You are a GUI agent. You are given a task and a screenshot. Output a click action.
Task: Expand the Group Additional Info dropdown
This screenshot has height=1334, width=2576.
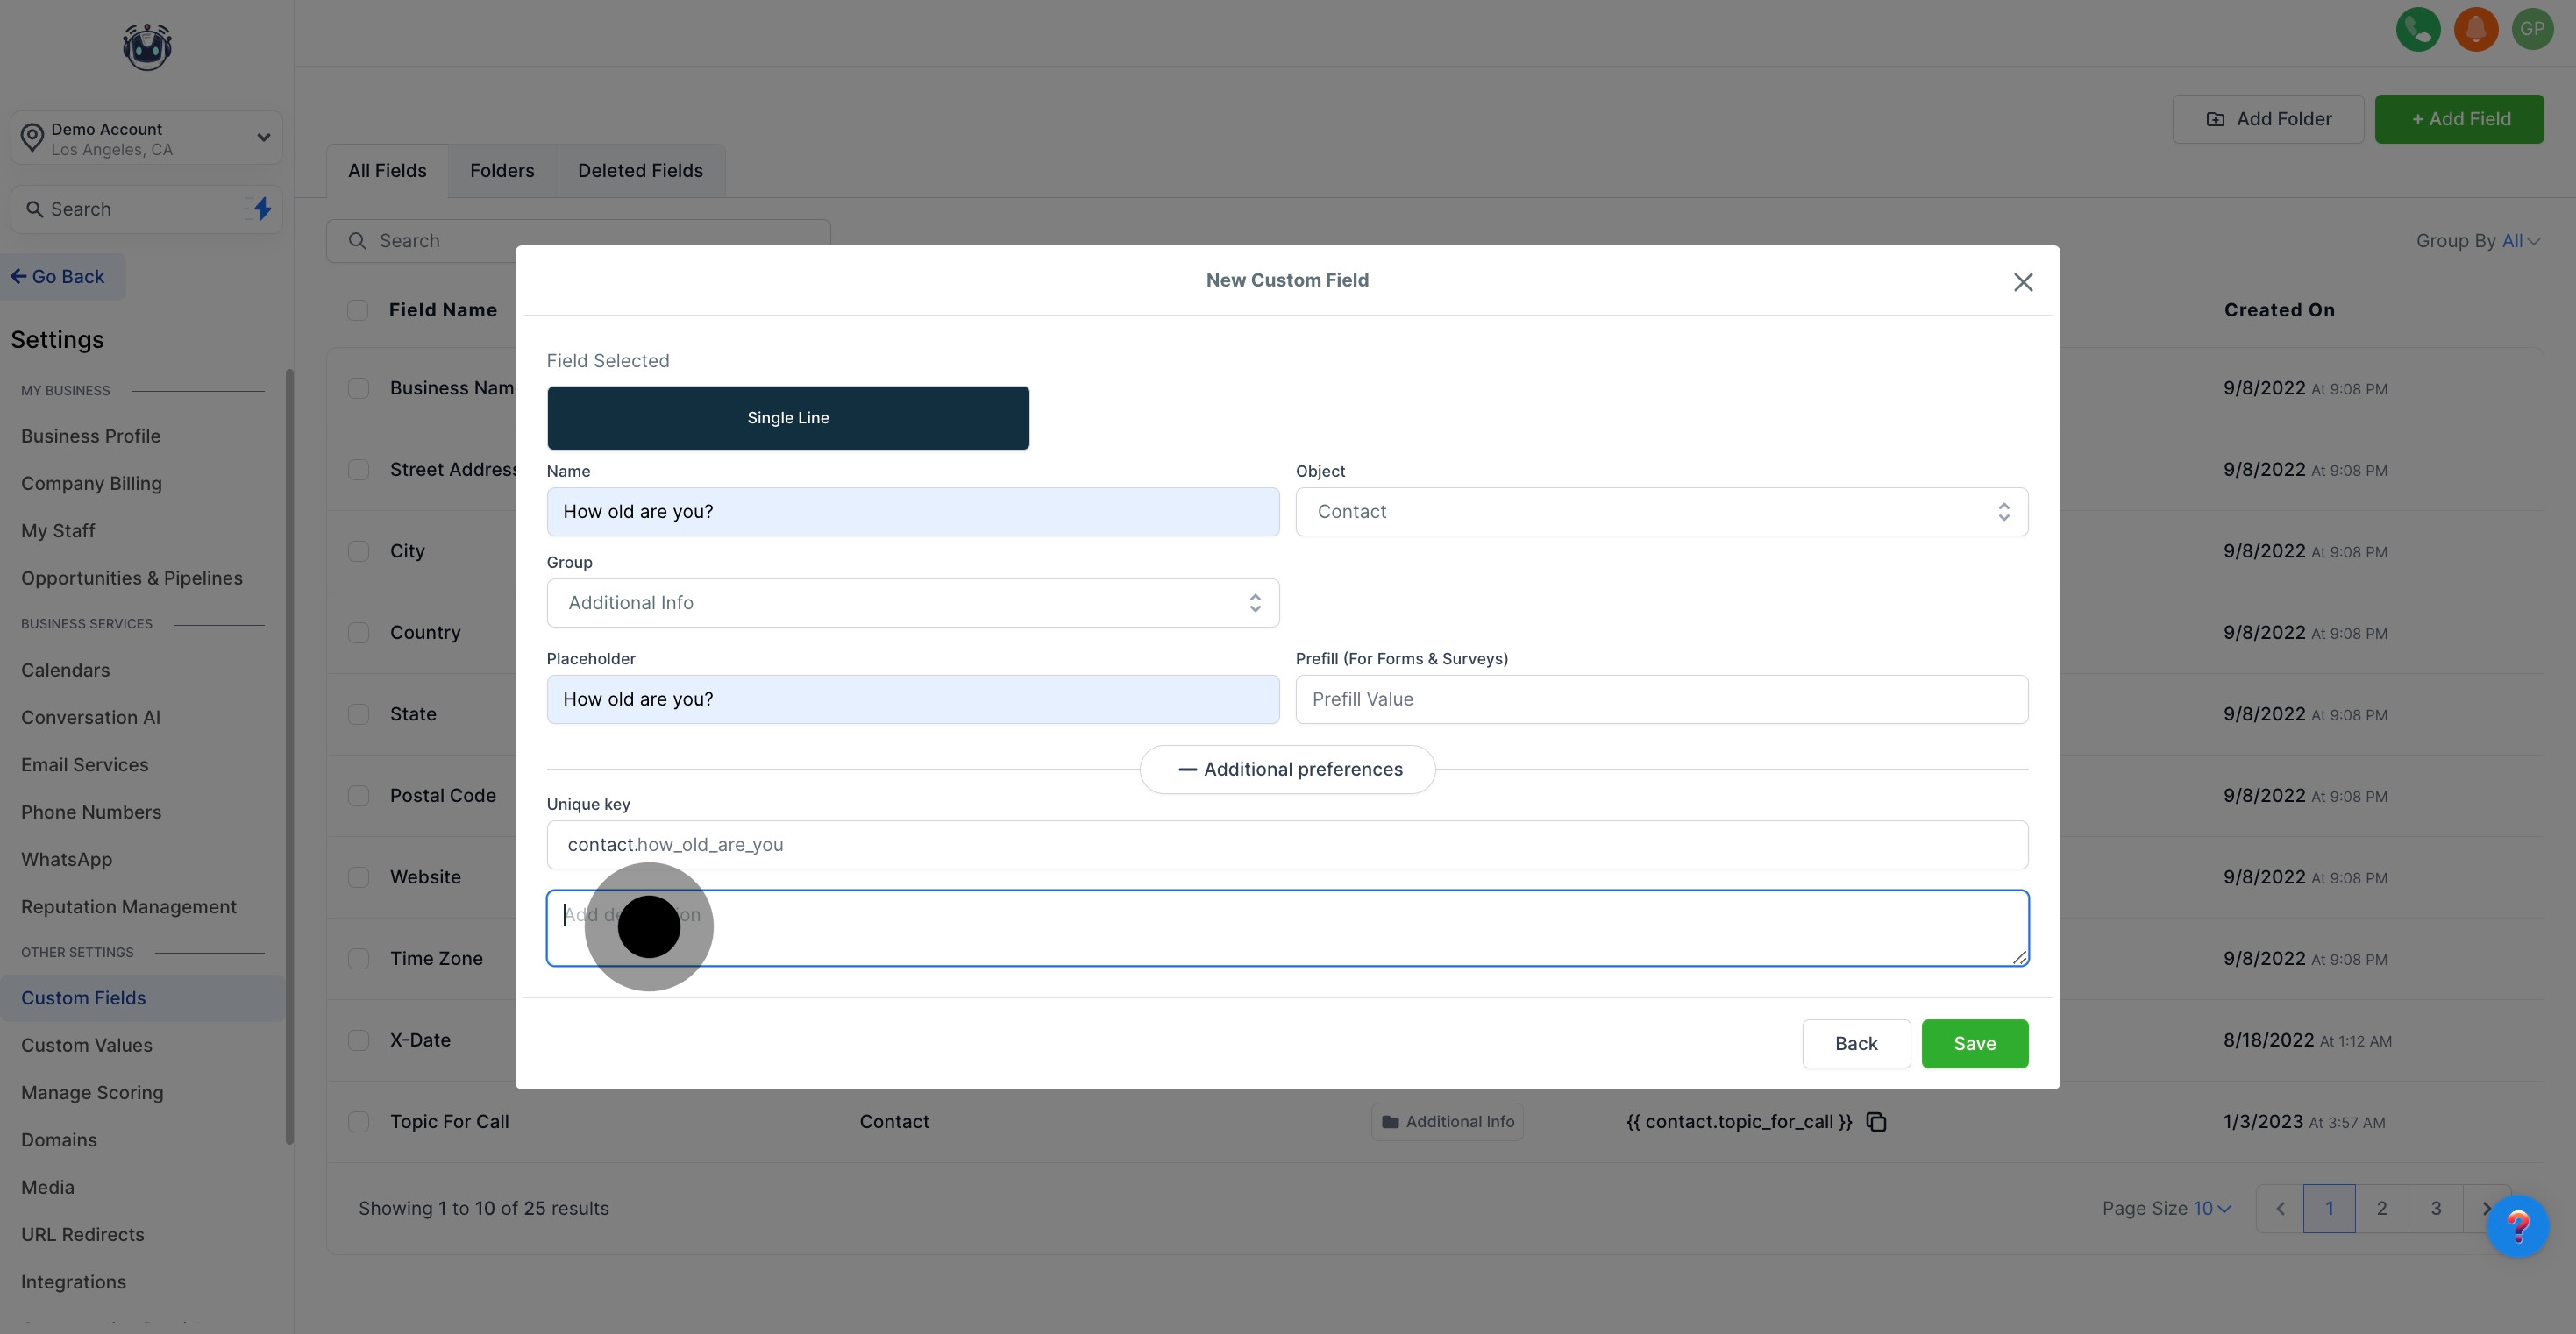[912, 603]
